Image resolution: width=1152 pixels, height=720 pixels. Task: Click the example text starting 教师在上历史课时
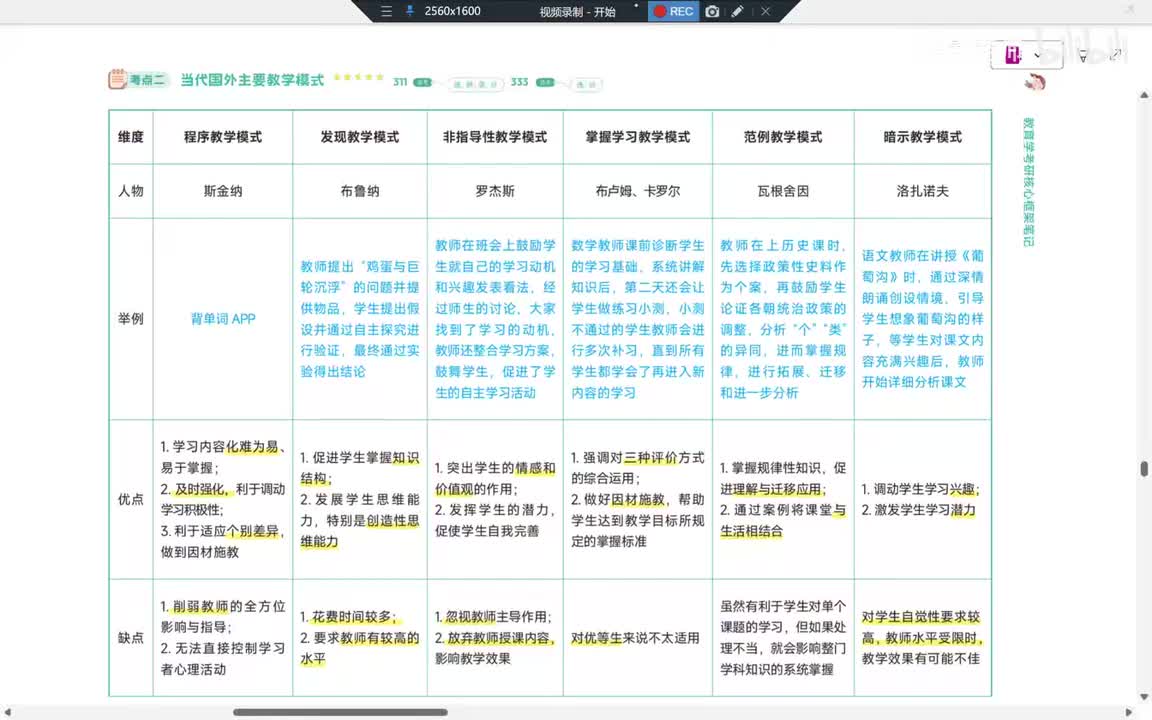782,319
